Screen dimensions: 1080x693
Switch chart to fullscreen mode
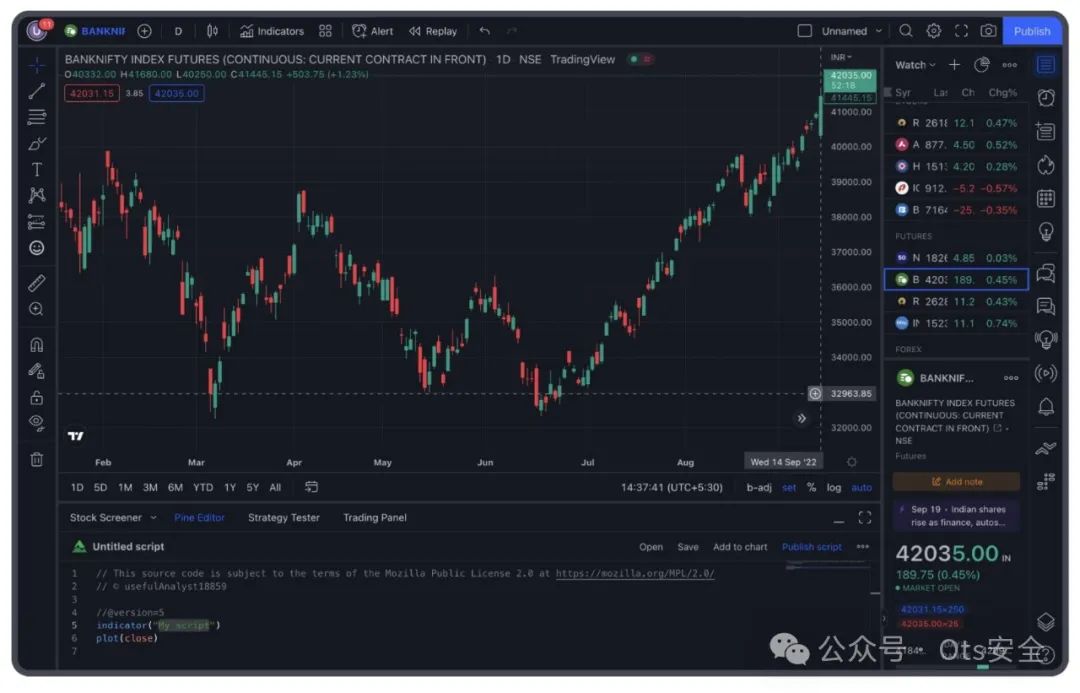[961, 31]
